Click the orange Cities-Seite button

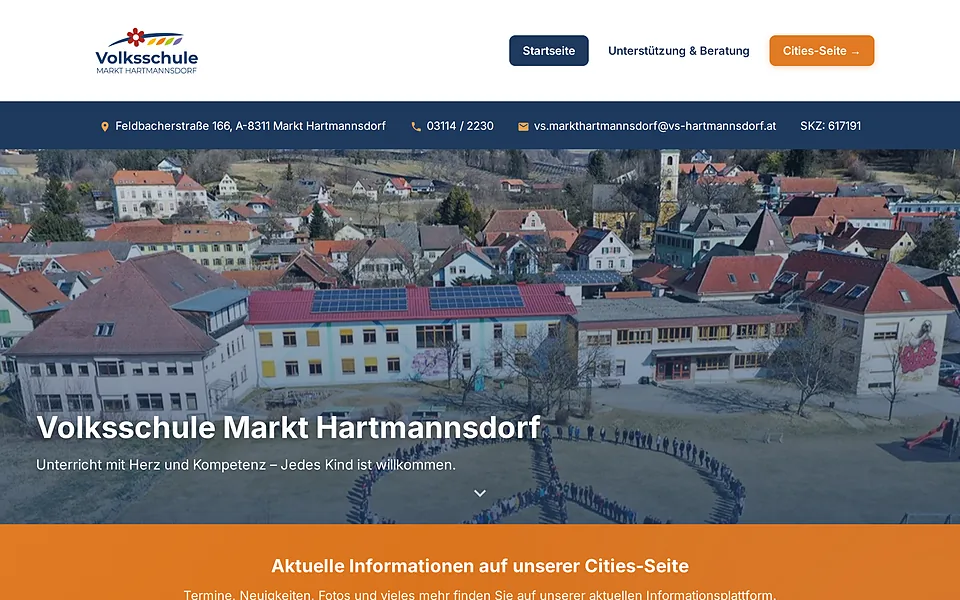(x=822, y=51)
